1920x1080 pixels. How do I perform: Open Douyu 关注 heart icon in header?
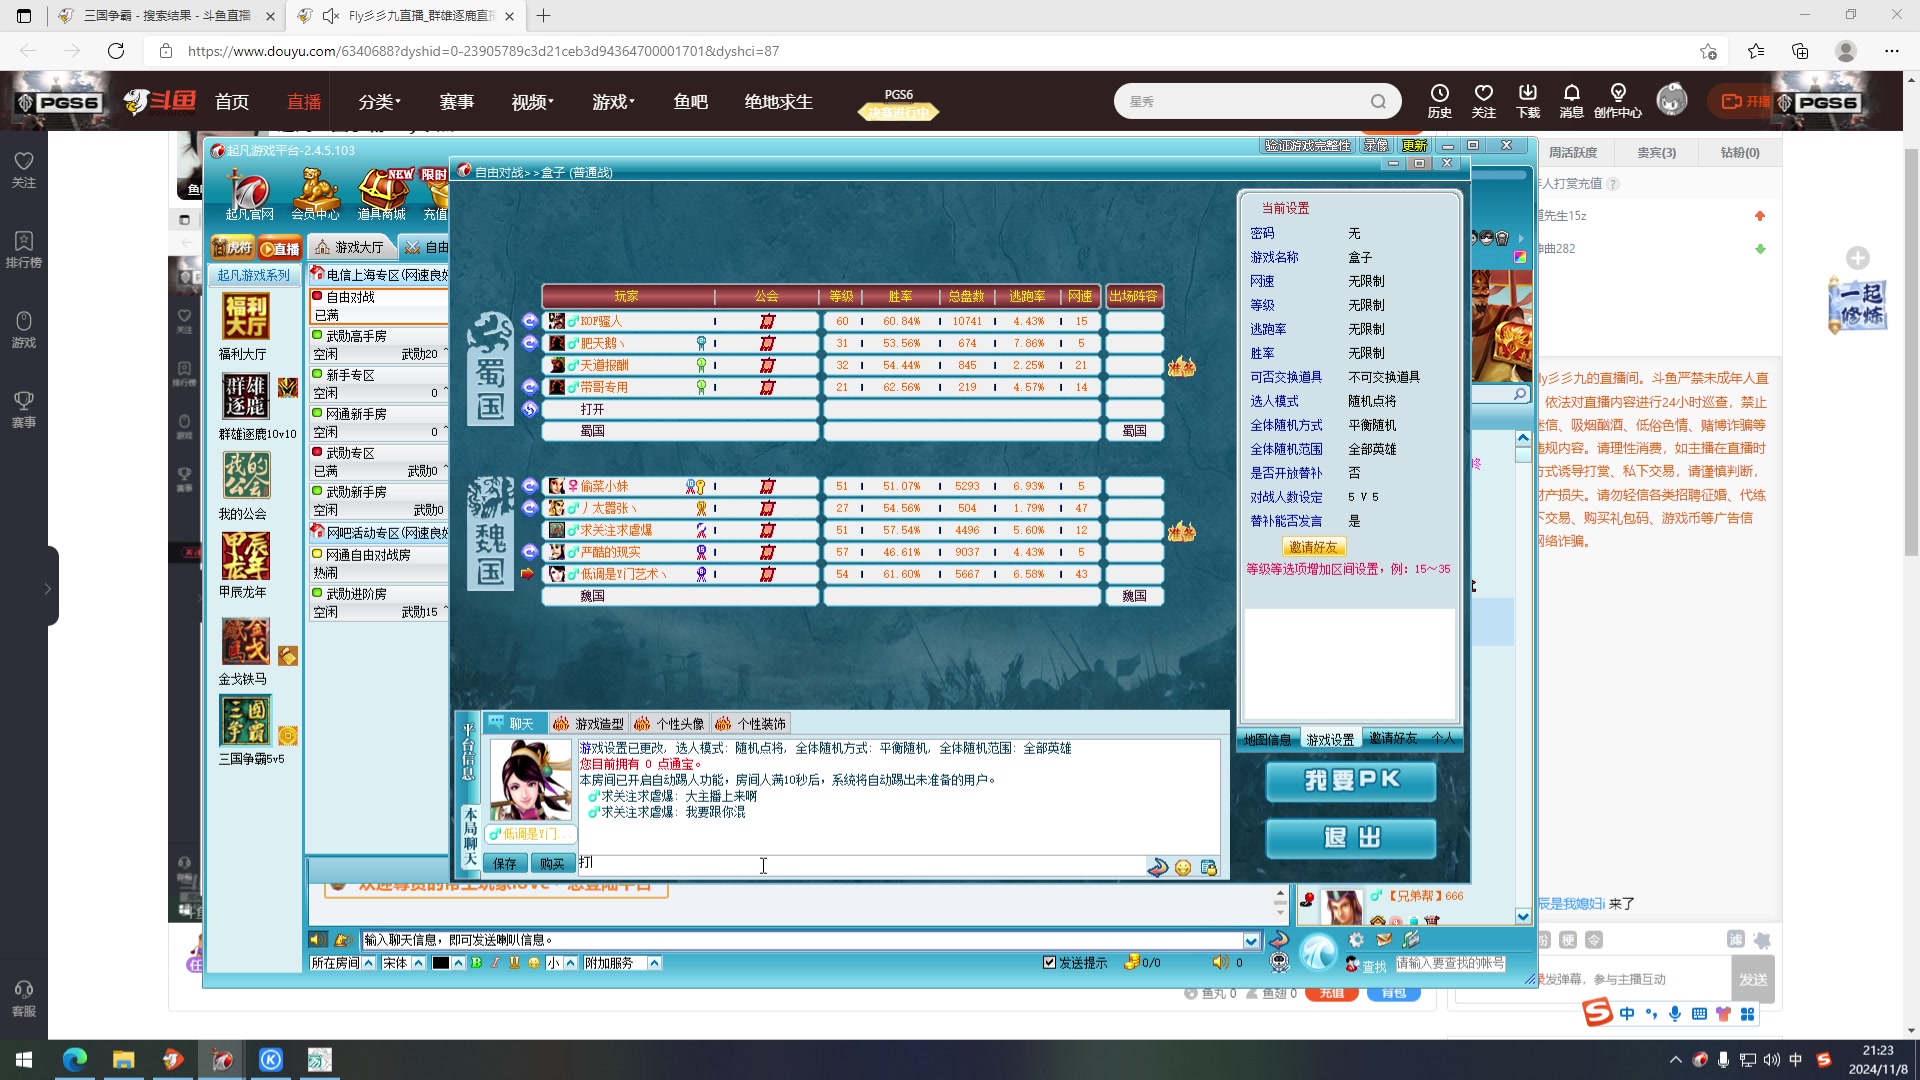click(1483, 101)
